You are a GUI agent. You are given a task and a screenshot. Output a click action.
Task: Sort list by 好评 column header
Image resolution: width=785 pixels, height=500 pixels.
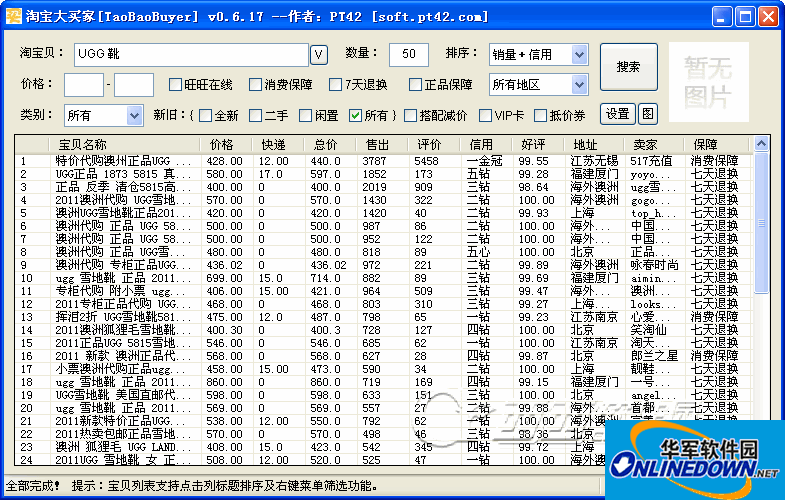coord(537,145)
